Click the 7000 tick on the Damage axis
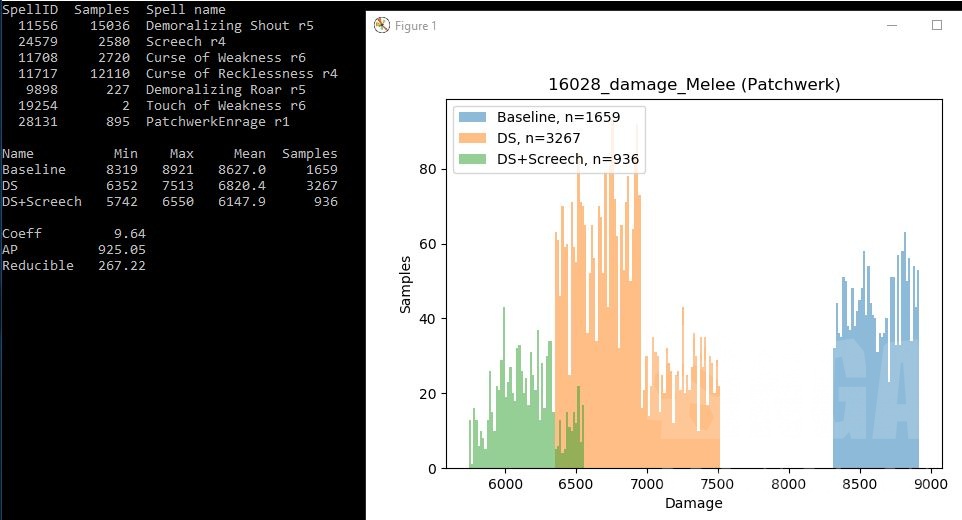 coord(646,484)
